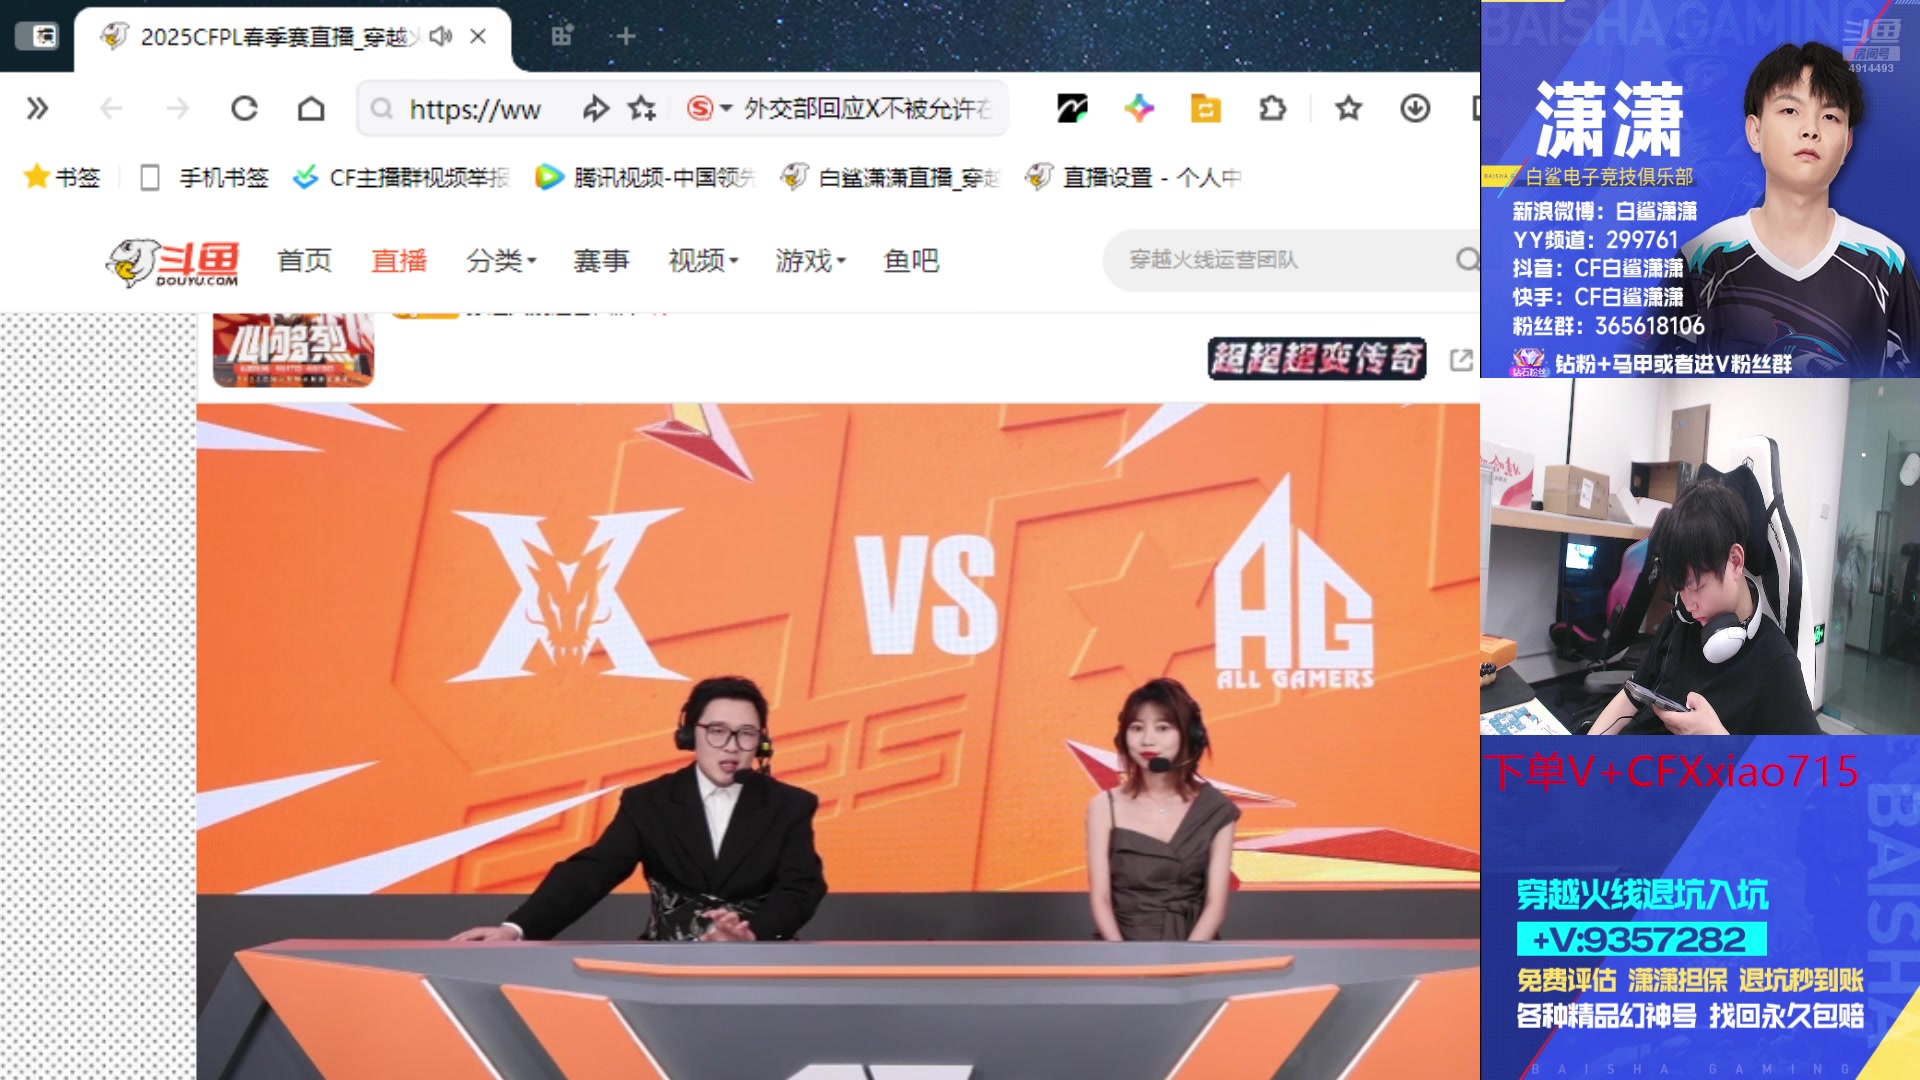Click the magnifier search icon in Douyu search box
The width and height of the screenshot is (1920, 1080).
(1467, 260)
